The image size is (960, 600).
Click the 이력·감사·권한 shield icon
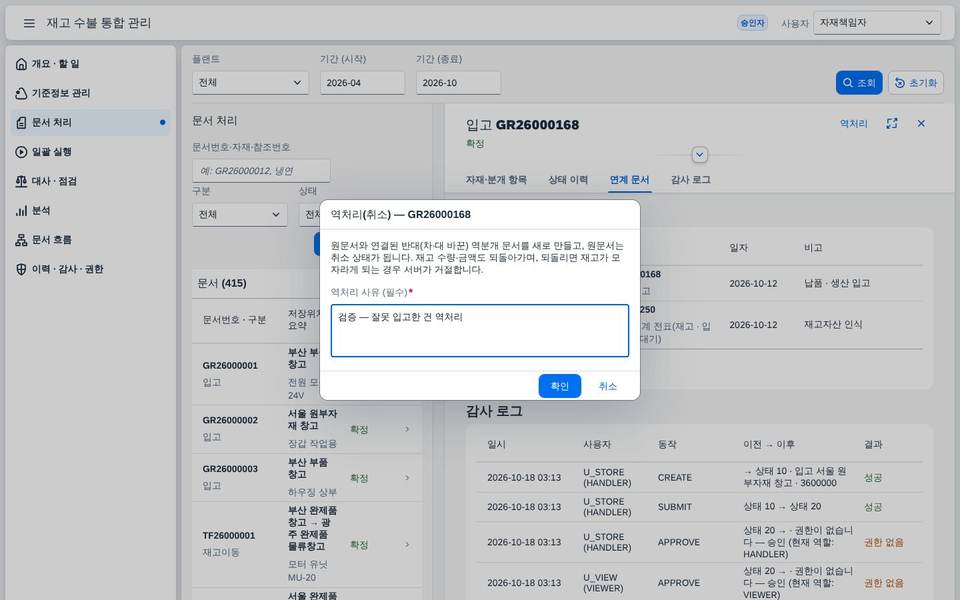[x=21, y=269]
